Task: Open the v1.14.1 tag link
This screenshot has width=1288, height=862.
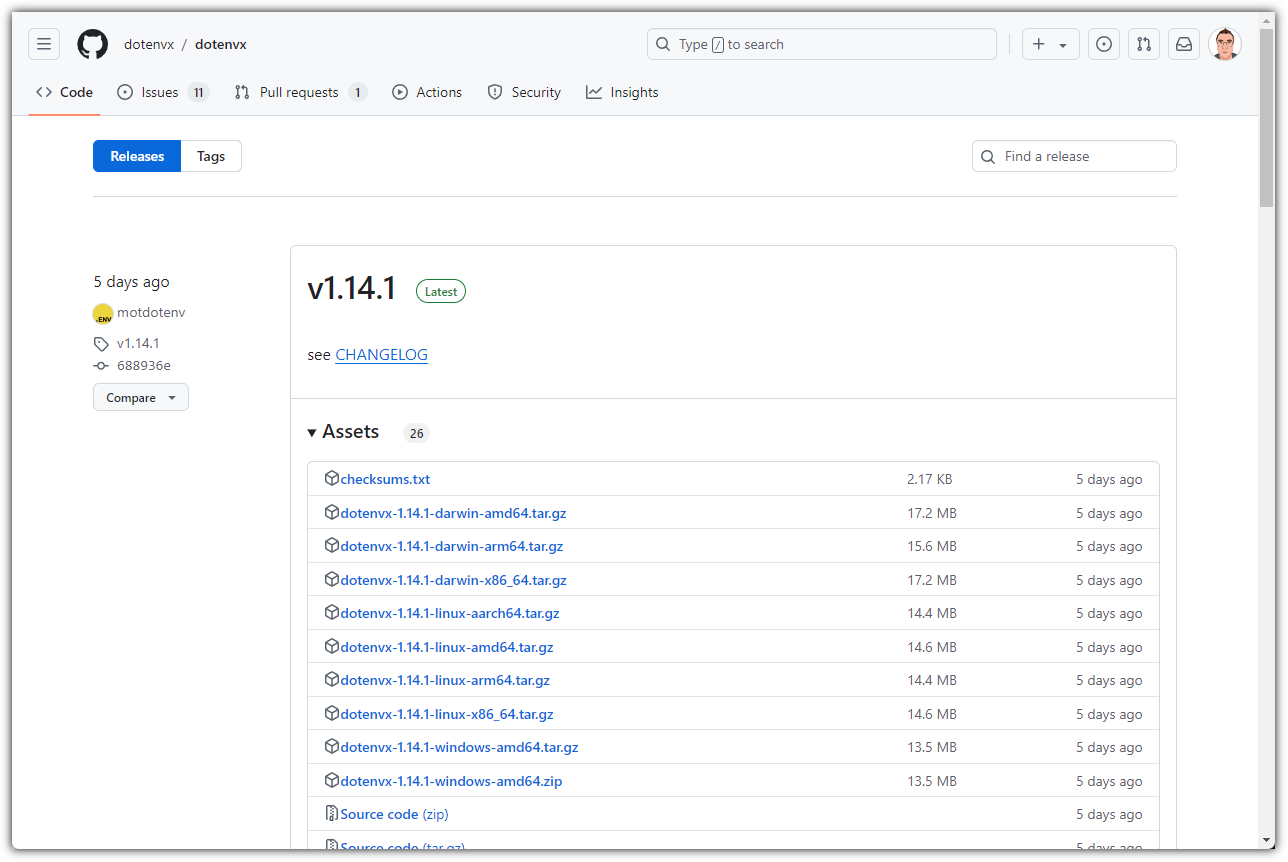Action: (x=138, y=343)
